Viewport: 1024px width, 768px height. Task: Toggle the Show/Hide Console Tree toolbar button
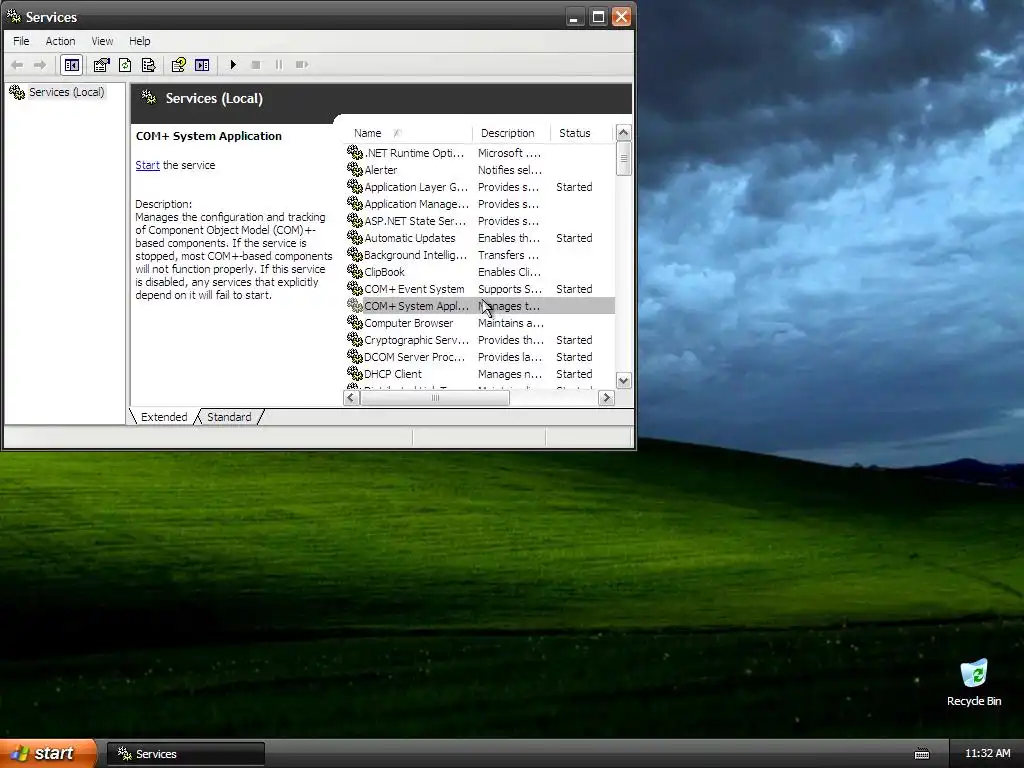coord(71,65)
